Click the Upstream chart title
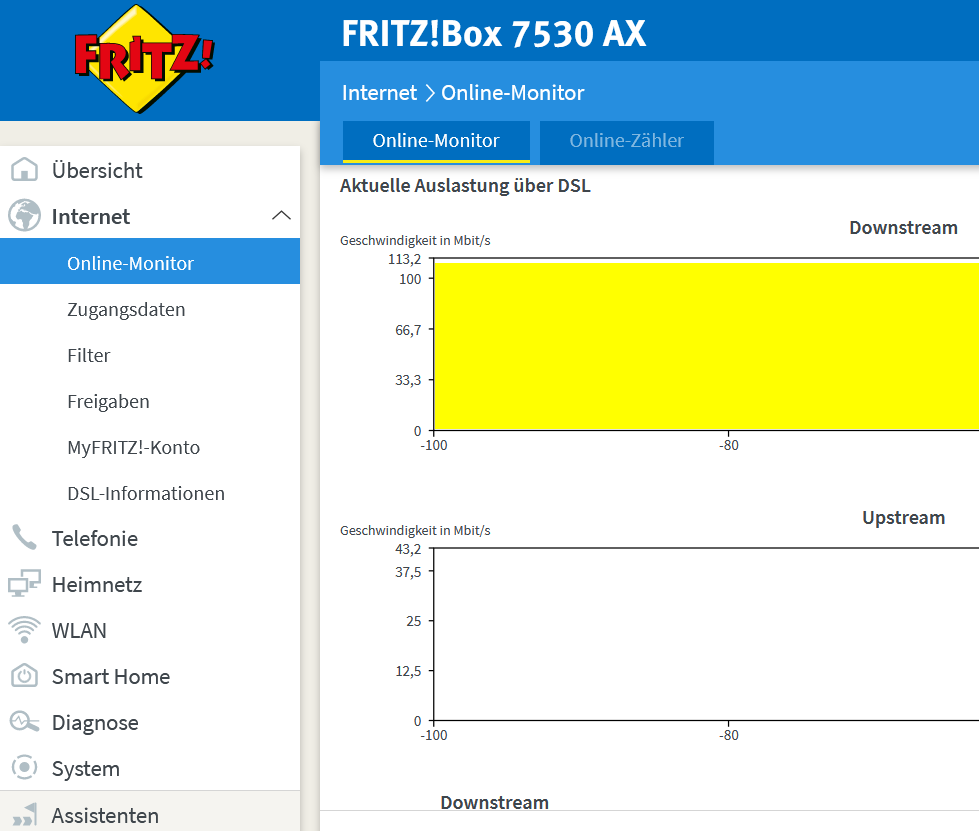This screenshot has height=831, width=979. pyautogui.click(x=903, y=518)
